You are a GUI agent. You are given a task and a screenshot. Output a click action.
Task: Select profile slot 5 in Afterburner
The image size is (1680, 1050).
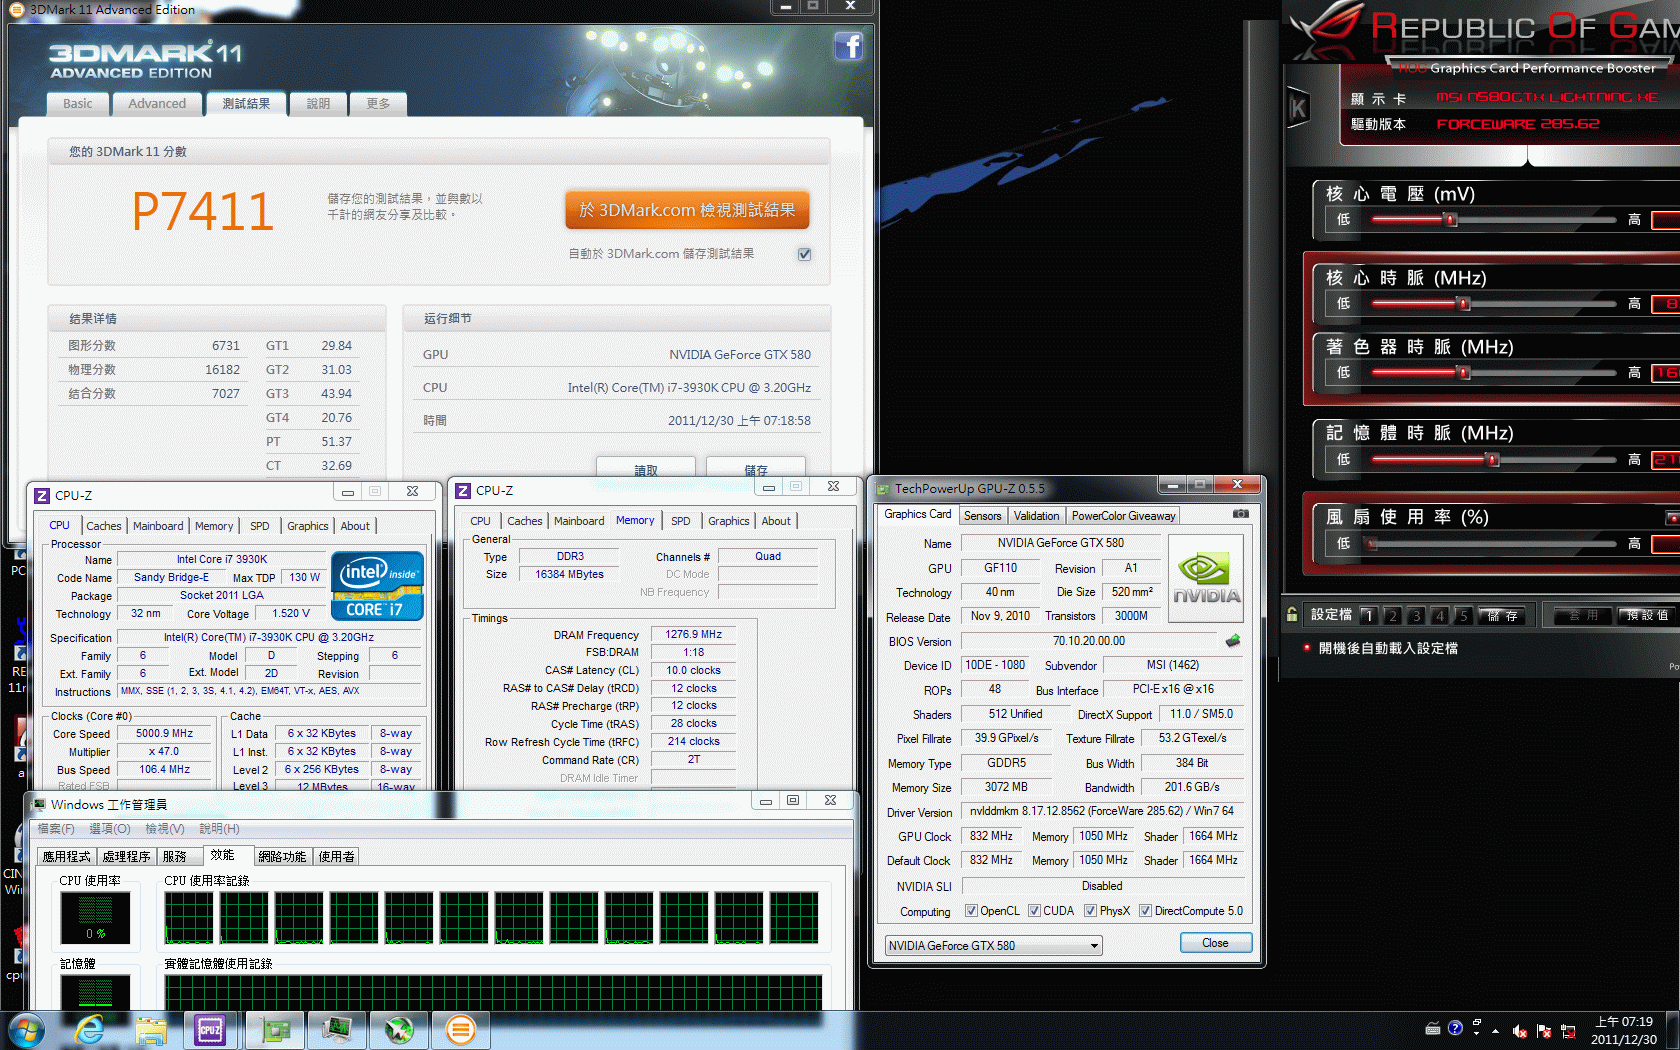[x=1462, y=615]
